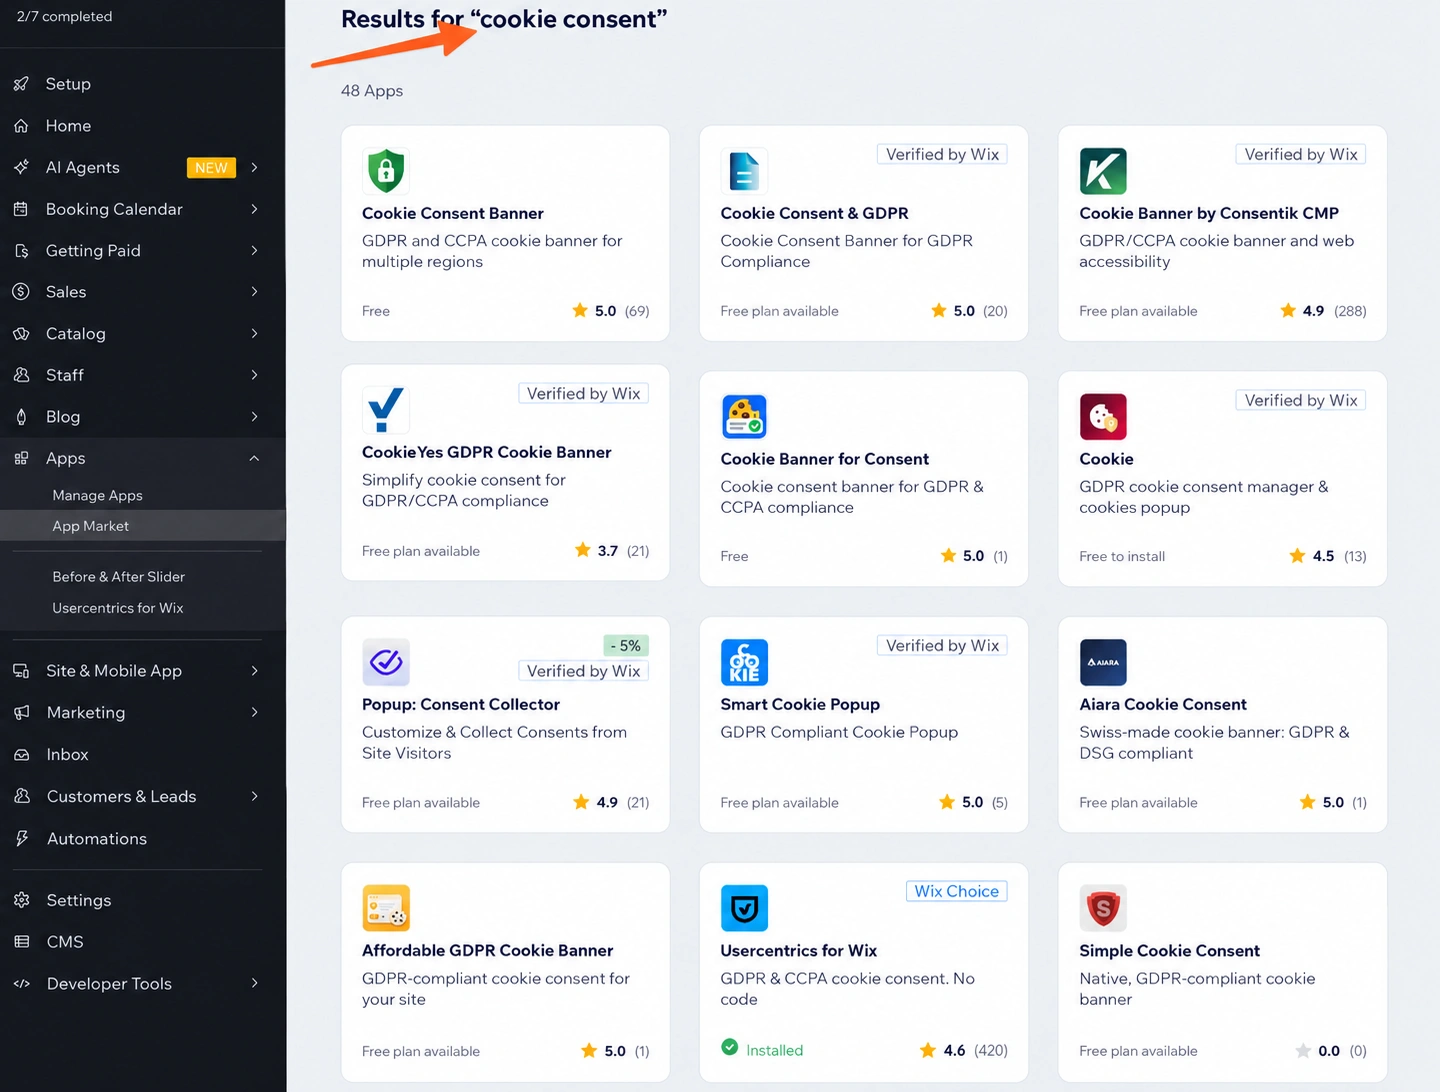Screen dimensions: 1440x1092
Task: Collapse the Apps section chevron
Action: point(254,458)
